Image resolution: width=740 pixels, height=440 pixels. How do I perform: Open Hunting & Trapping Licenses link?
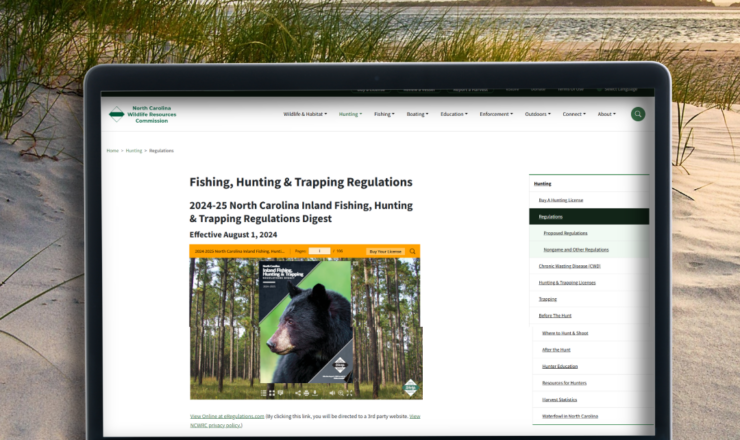pos(567,283)
